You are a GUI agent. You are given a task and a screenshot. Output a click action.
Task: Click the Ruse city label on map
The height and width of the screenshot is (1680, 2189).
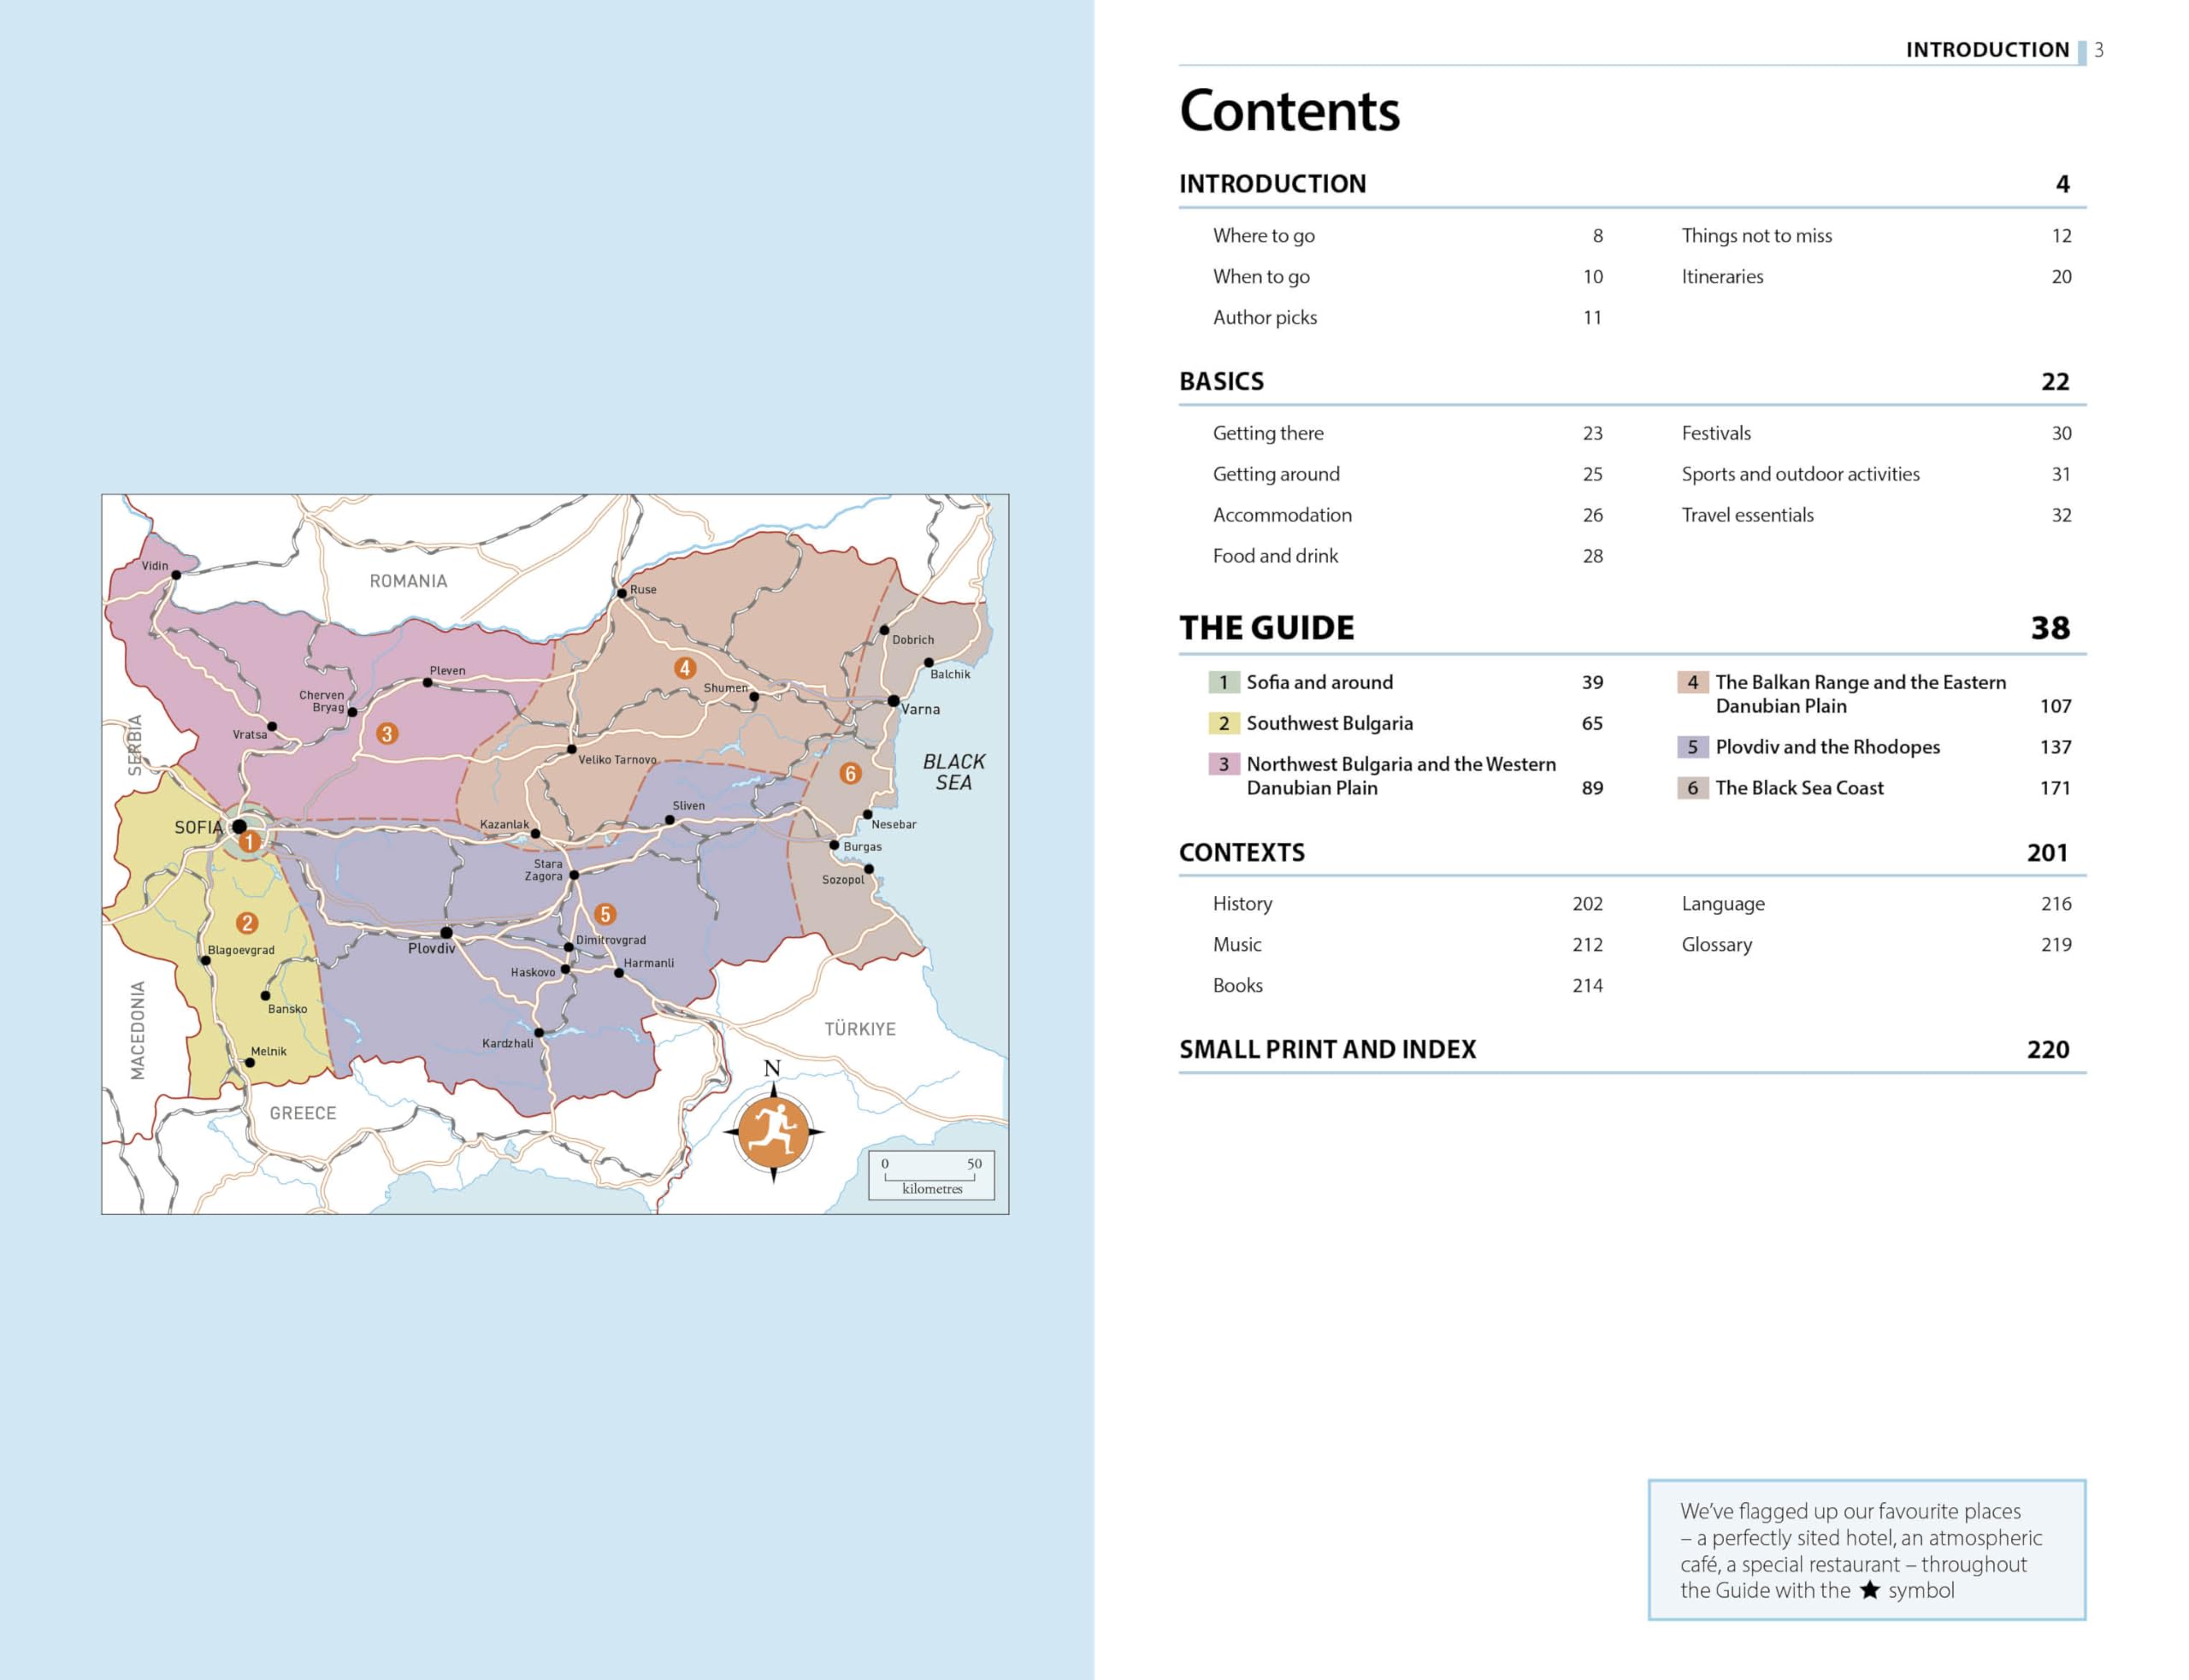(x=643, y=589)
